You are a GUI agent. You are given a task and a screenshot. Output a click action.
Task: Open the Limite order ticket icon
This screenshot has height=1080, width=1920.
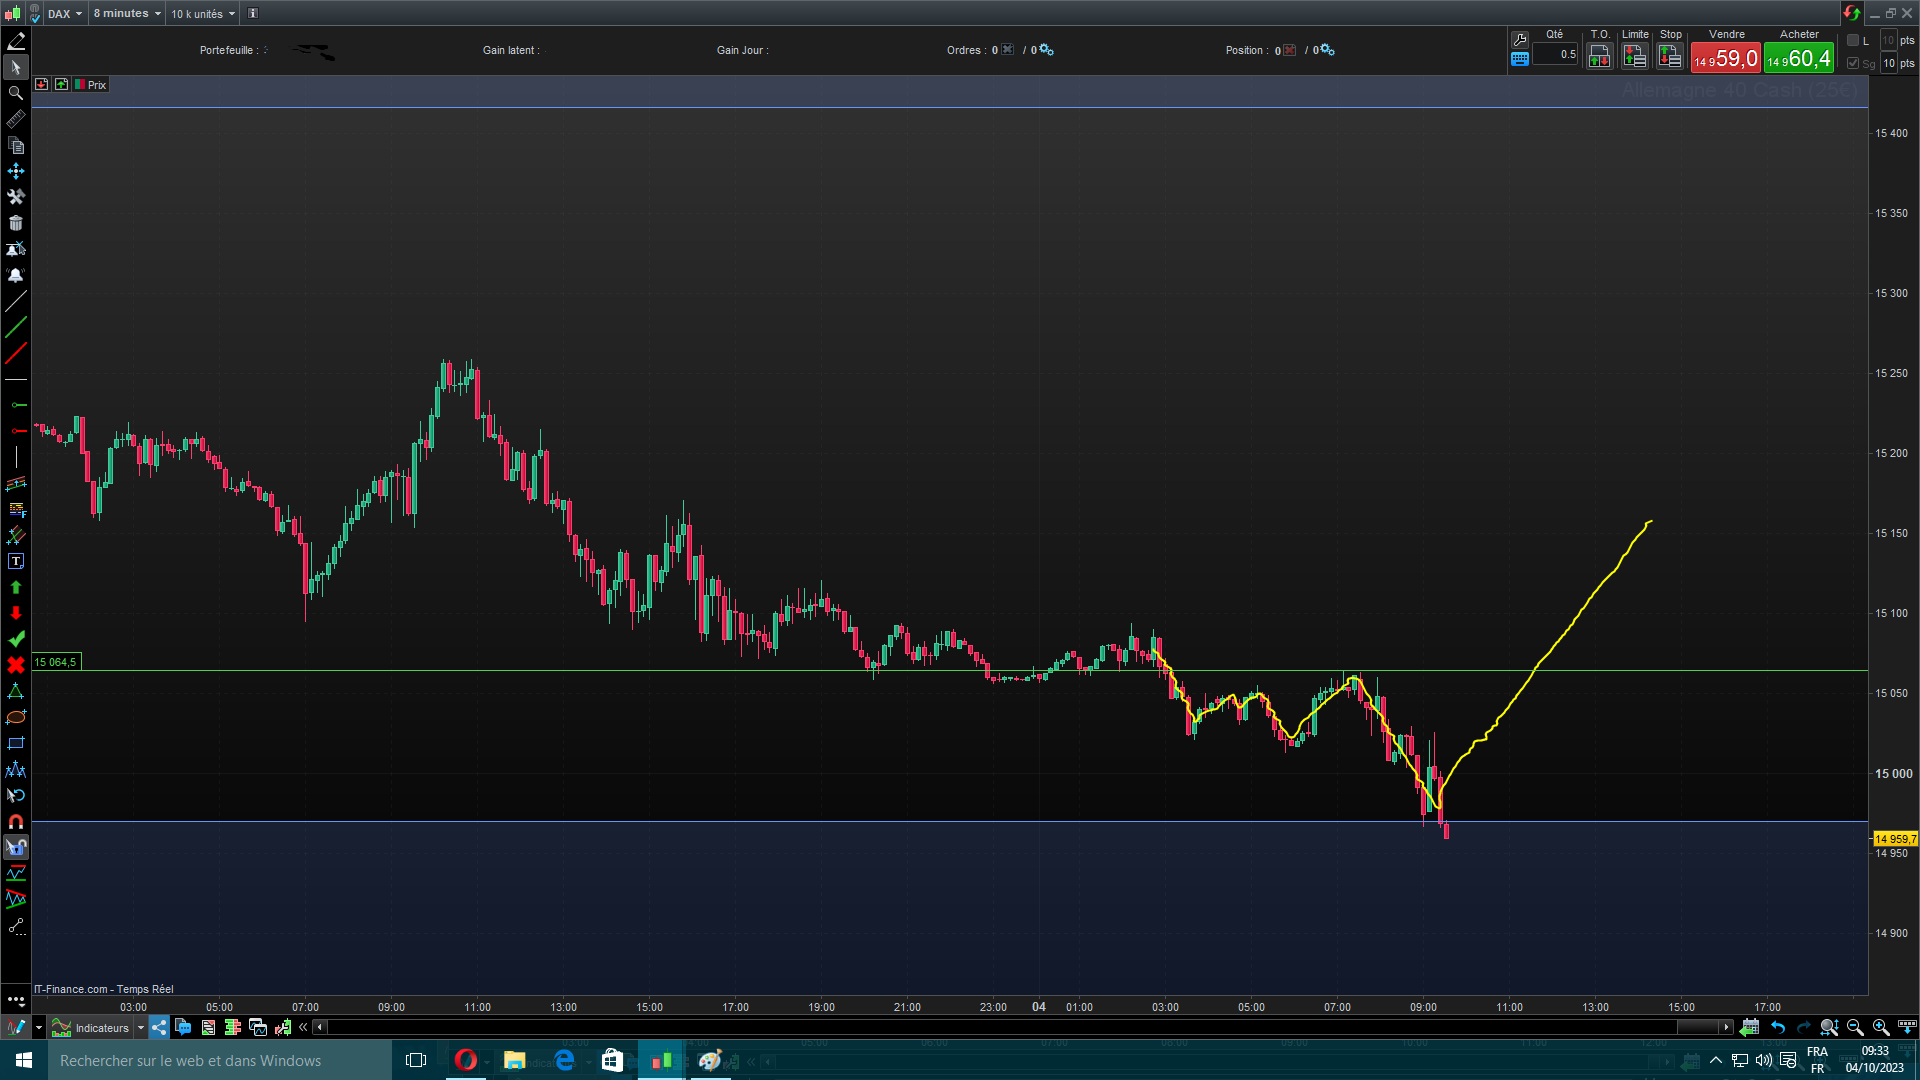(x=1634, y=57)
